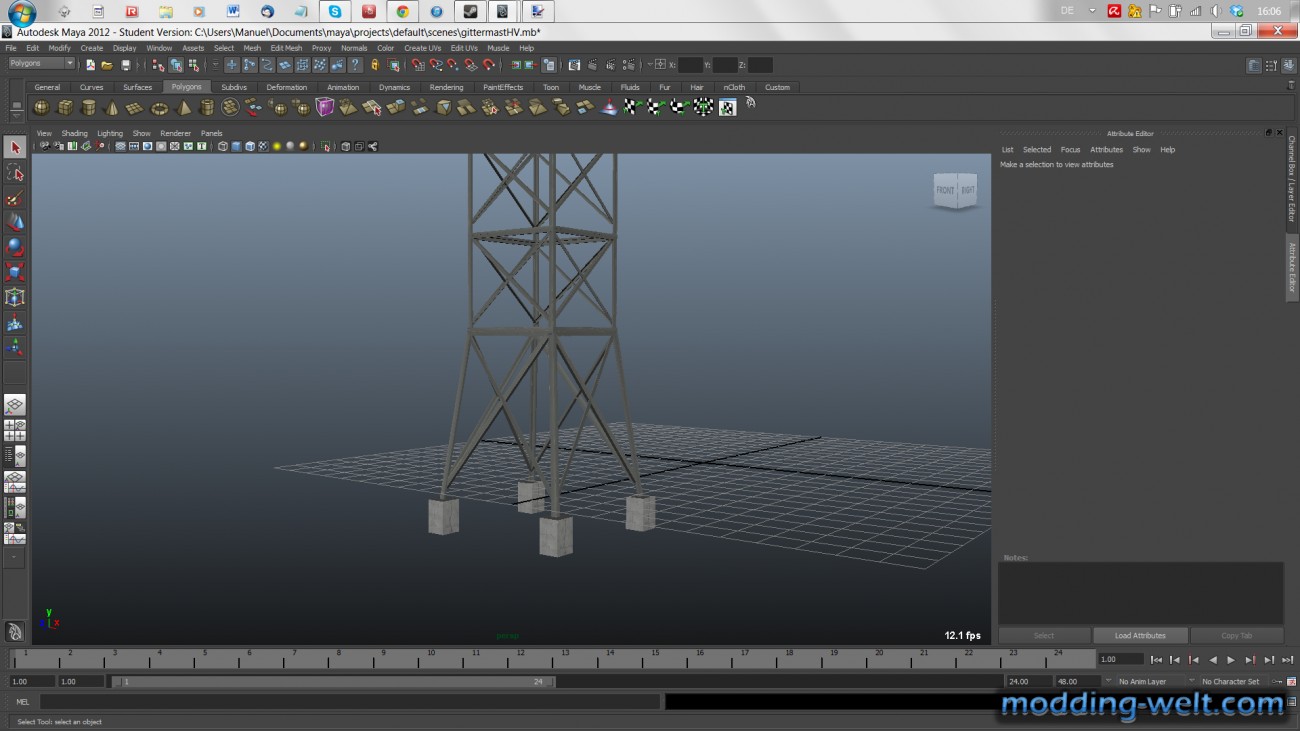Open the Polygons menu set dropdown
Viewport: 1300px width, 731px height.
pyautogui.click(x=41, y=64)
